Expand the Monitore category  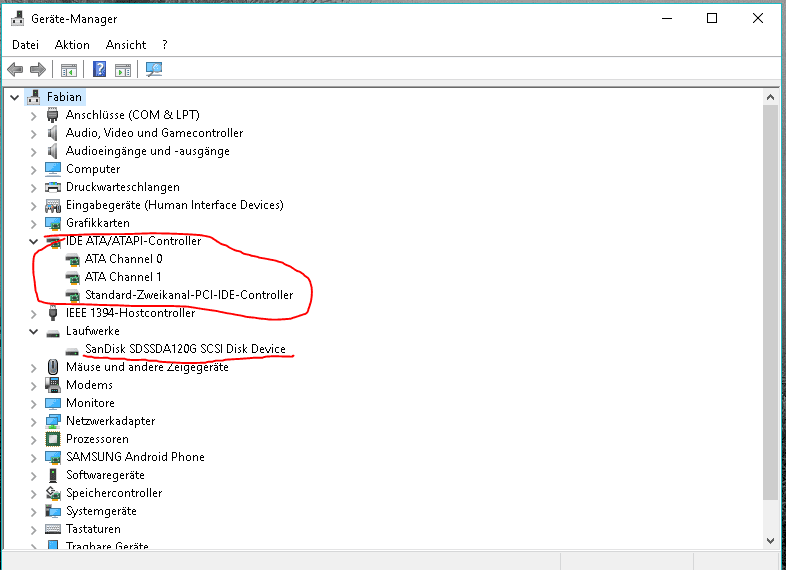34,404
